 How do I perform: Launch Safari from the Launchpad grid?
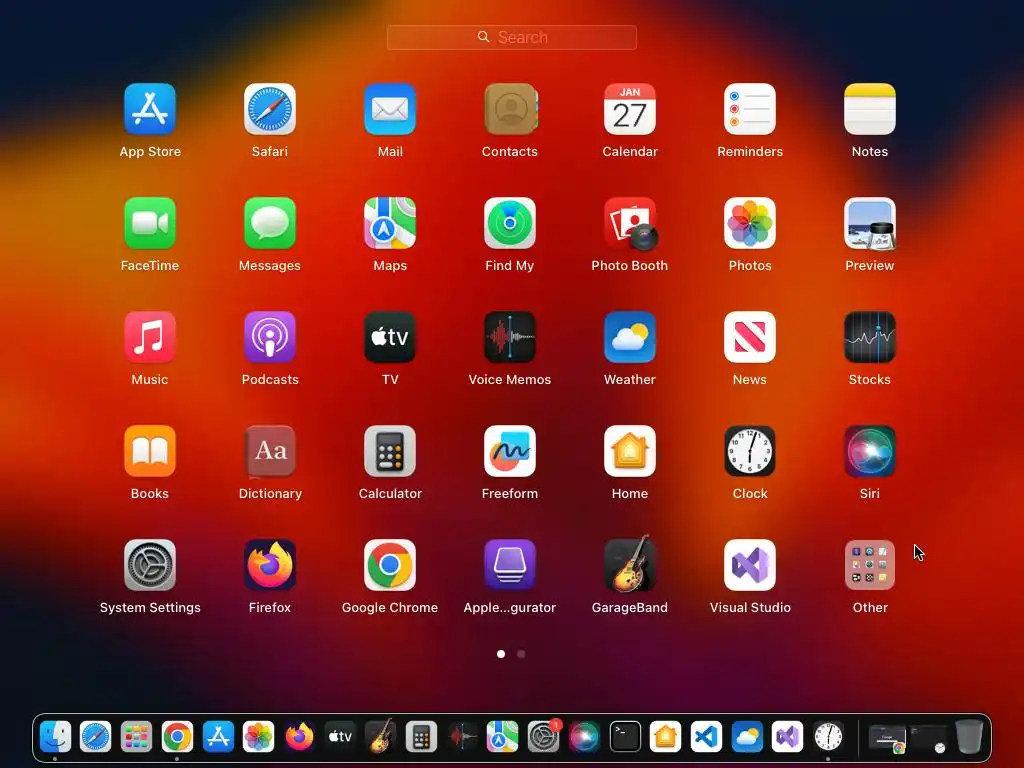(x=270, y=109)
